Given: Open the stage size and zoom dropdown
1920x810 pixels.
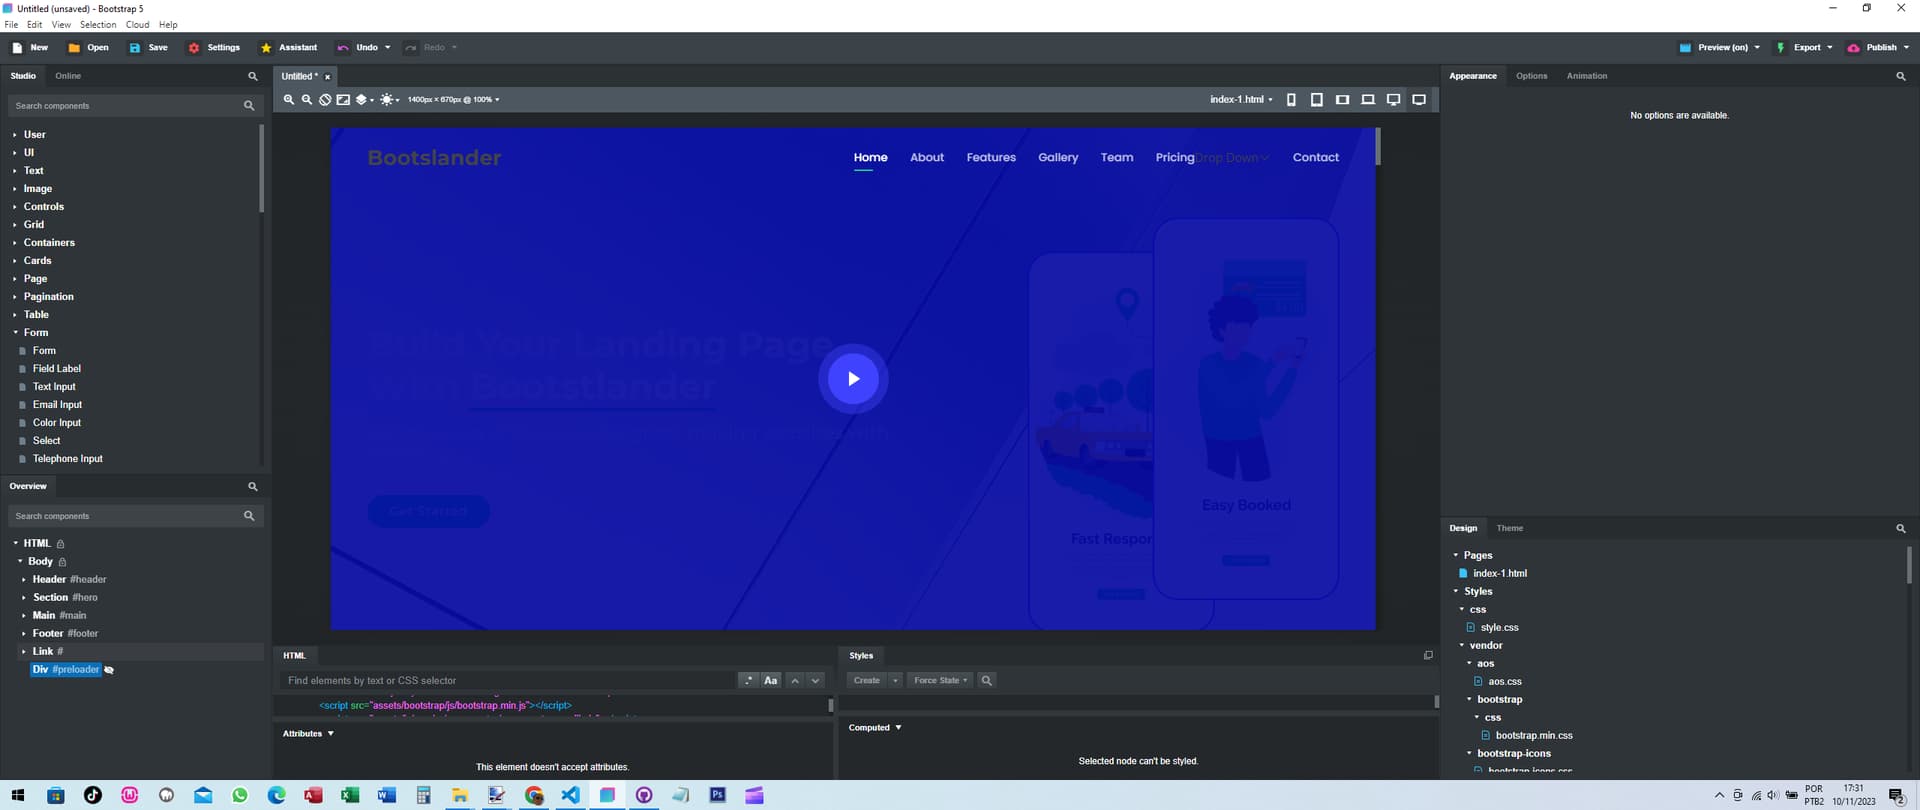Looking at the screenshot, I should pyautogui.click(x=453, y=100).
